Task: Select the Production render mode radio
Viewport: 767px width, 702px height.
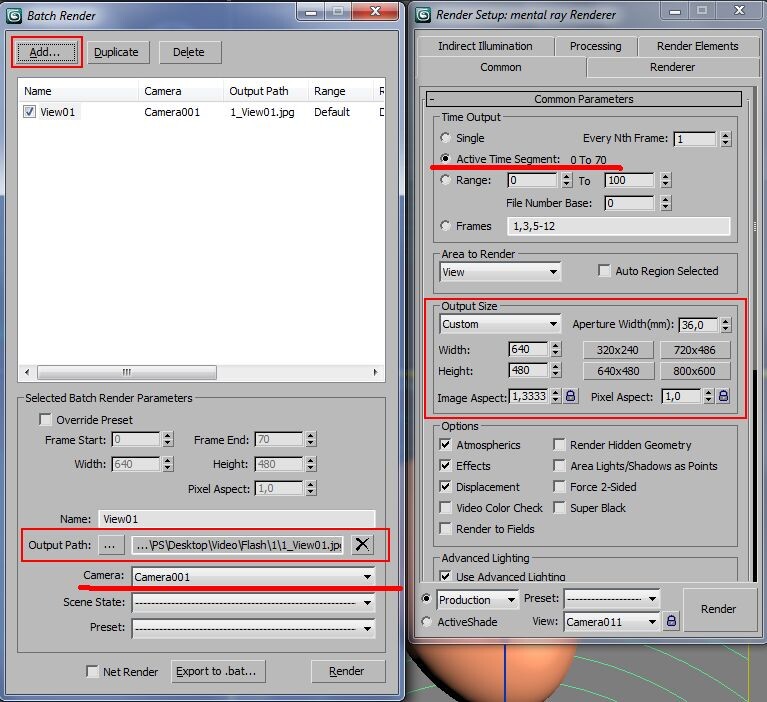Action: (426, 598)
